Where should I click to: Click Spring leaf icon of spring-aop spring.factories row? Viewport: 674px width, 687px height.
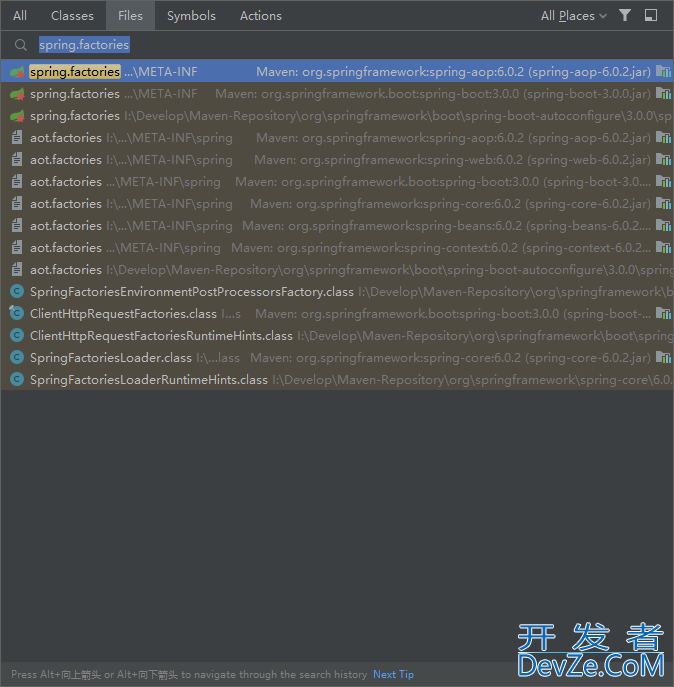coord(17,71)
